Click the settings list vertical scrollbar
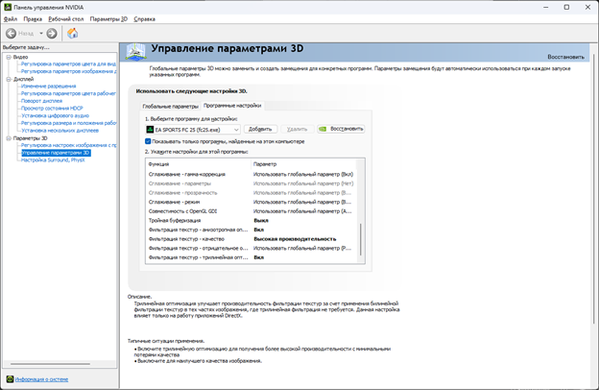Viewport: 599px width, 390px height. pos(360,240)
